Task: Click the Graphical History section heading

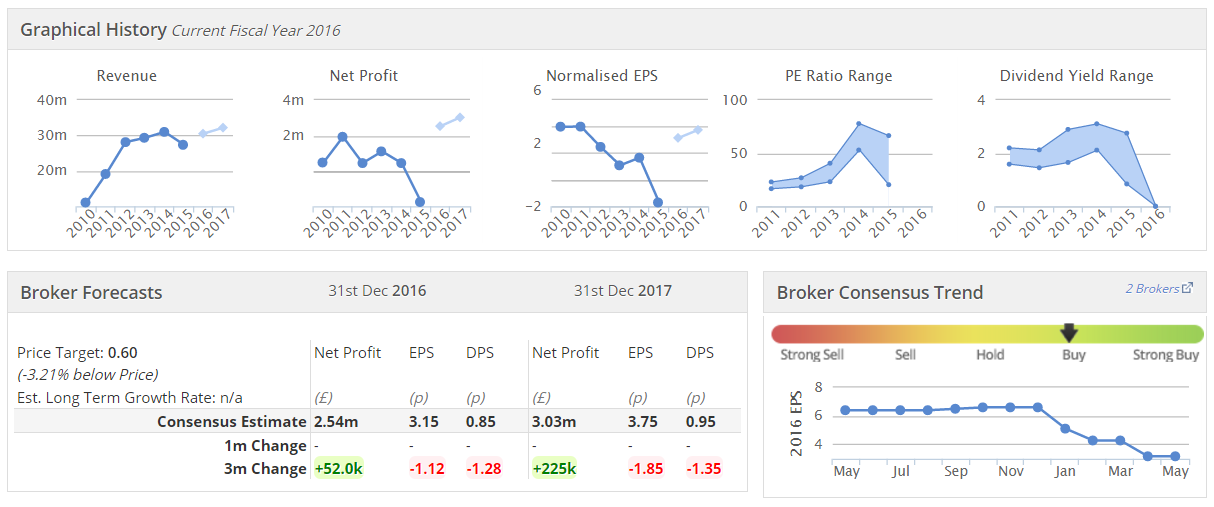Action: pyautogui.click(x=93, y=30)
